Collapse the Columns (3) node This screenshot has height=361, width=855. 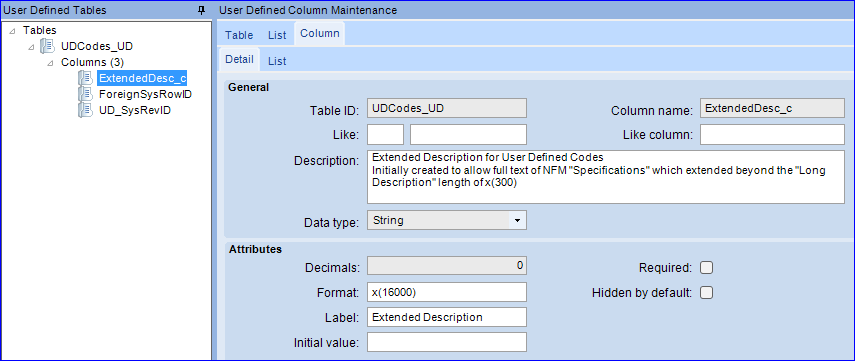click(50, 63)
